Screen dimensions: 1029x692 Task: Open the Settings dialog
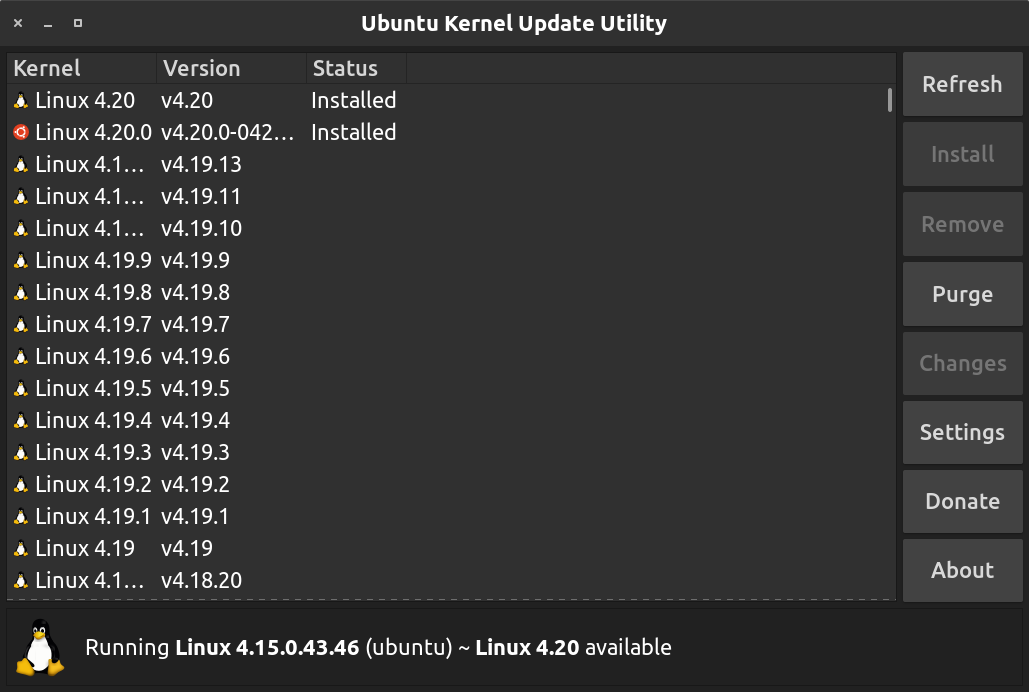click(x=961, y=432)
